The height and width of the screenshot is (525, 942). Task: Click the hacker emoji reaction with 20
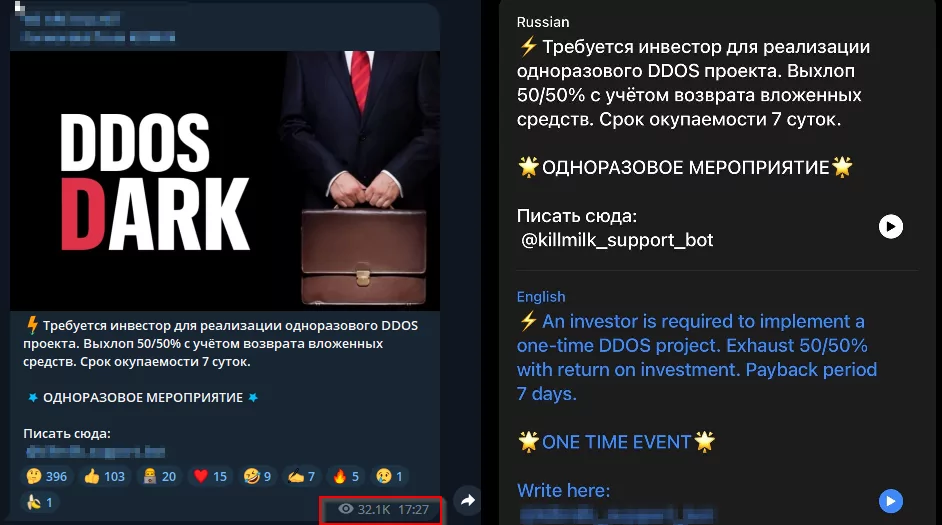(x=159, y=476)
